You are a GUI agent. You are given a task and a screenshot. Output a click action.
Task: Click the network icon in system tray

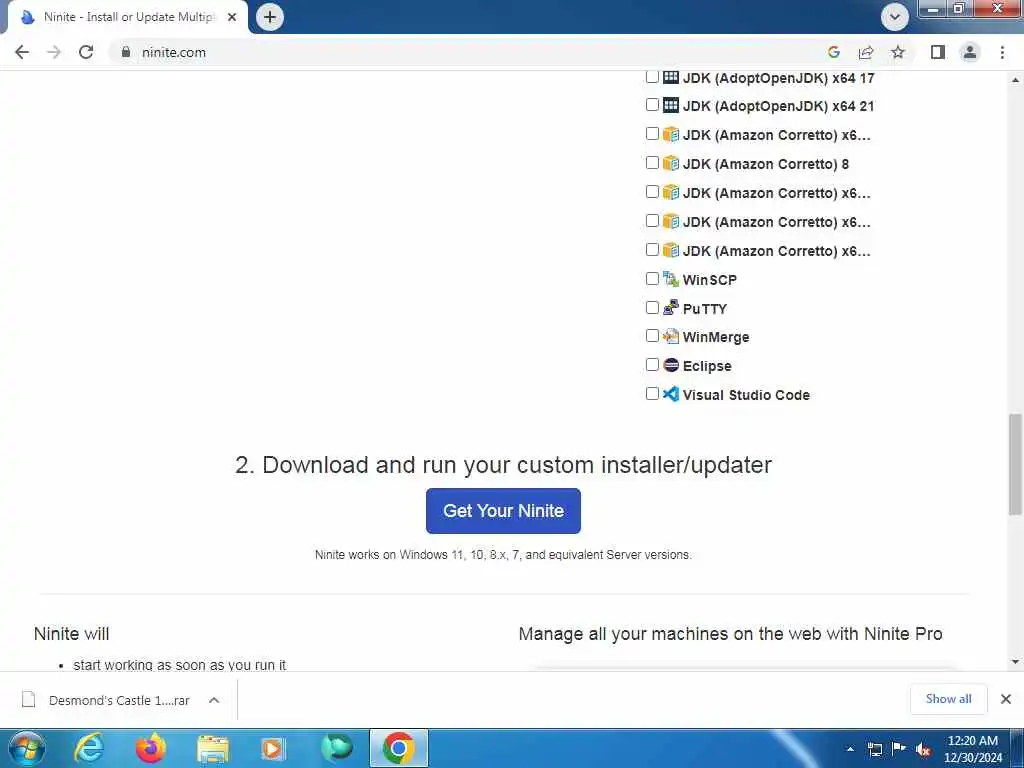point(875,749)
